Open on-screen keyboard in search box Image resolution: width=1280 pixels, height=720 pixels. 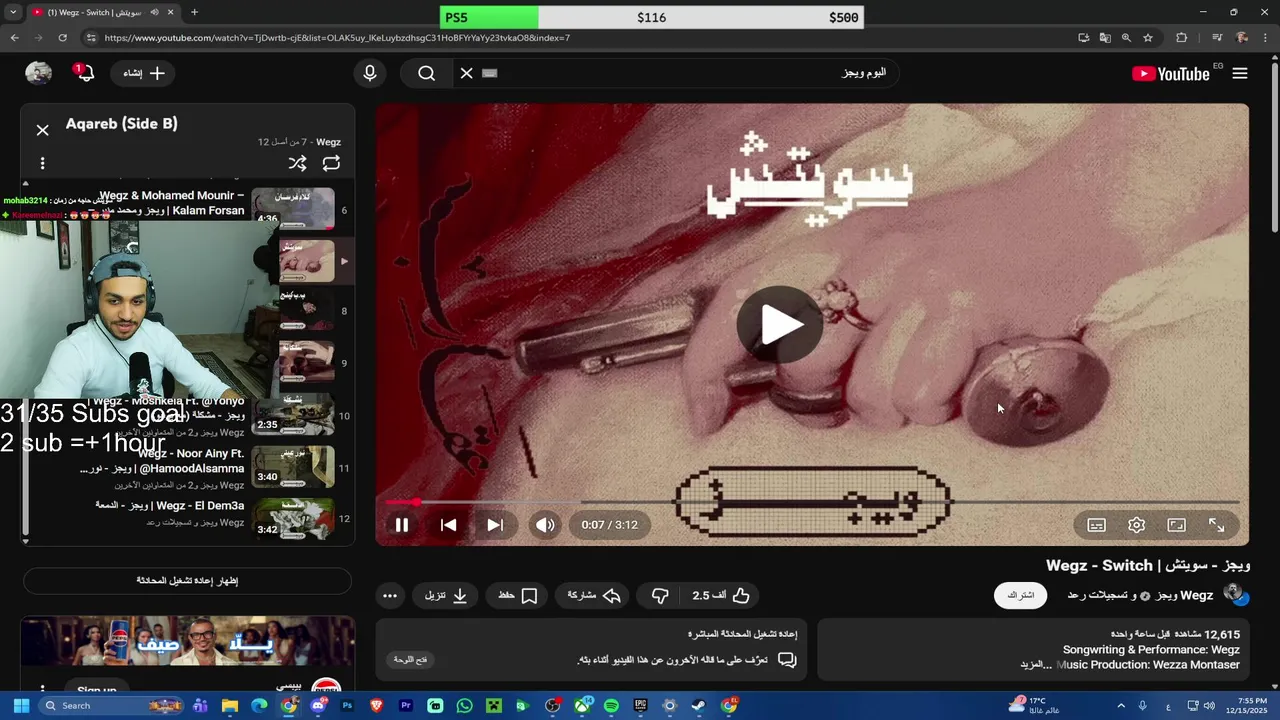489,73
